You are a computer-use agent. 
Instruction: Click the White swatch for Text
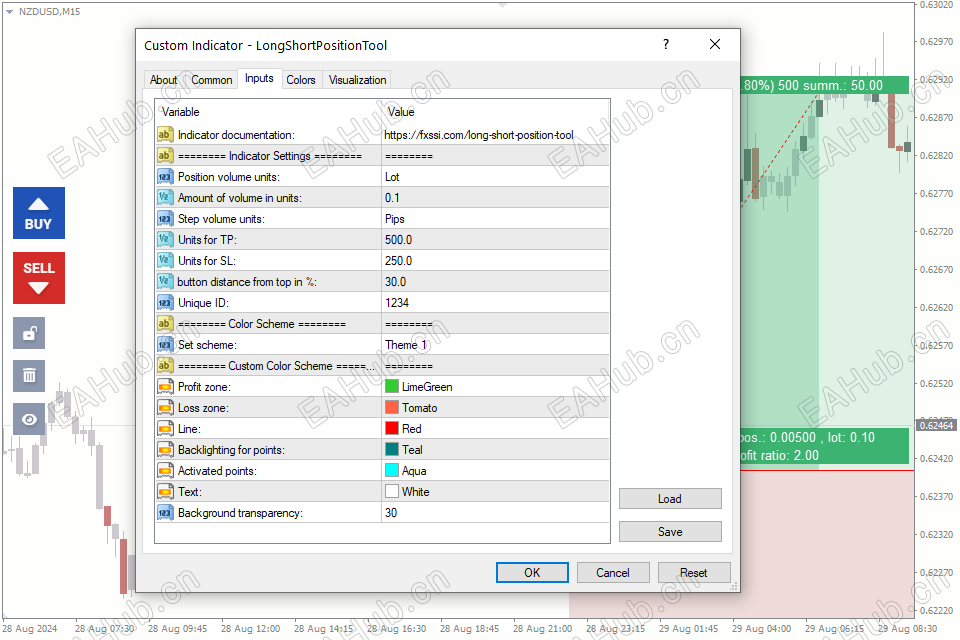coord(392,491)
